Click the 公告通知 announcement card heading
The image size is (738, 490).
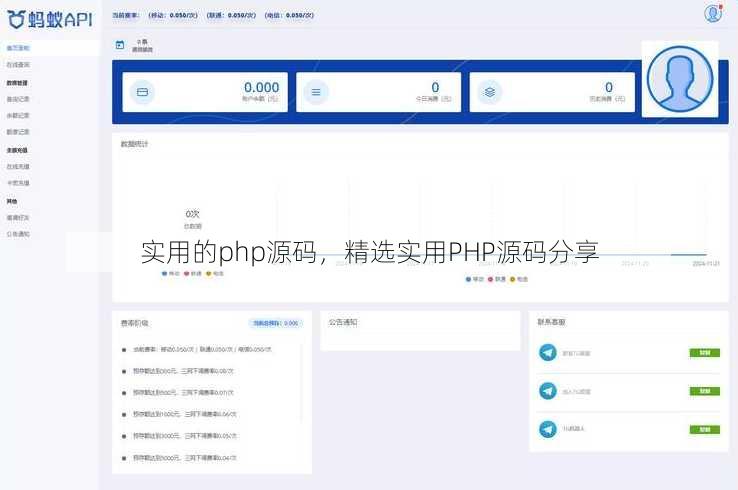point(343,322)
